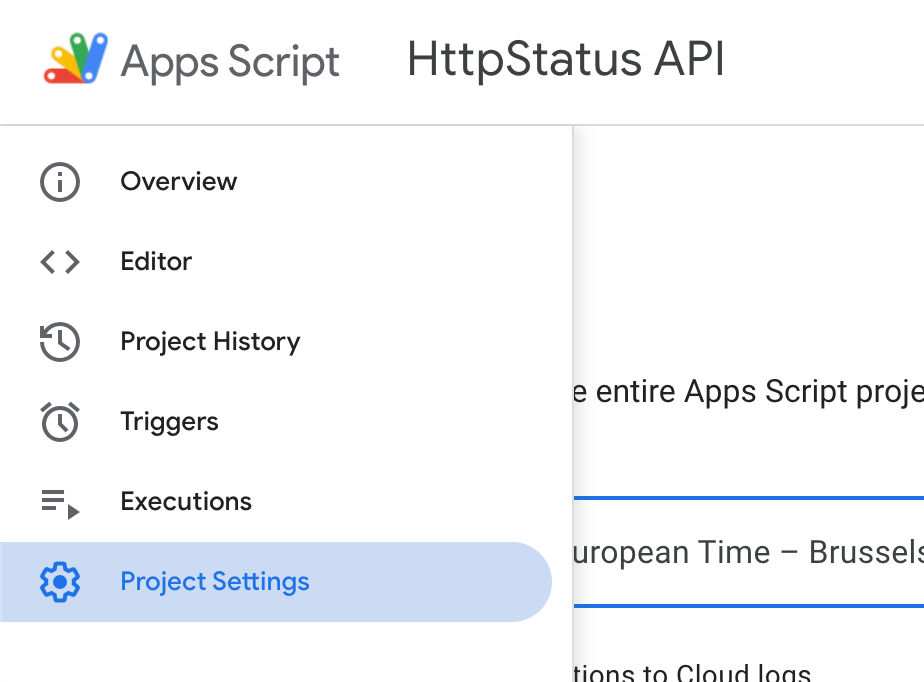Click the Apps Script logo icon
The image size is (924, 682).
76,58
